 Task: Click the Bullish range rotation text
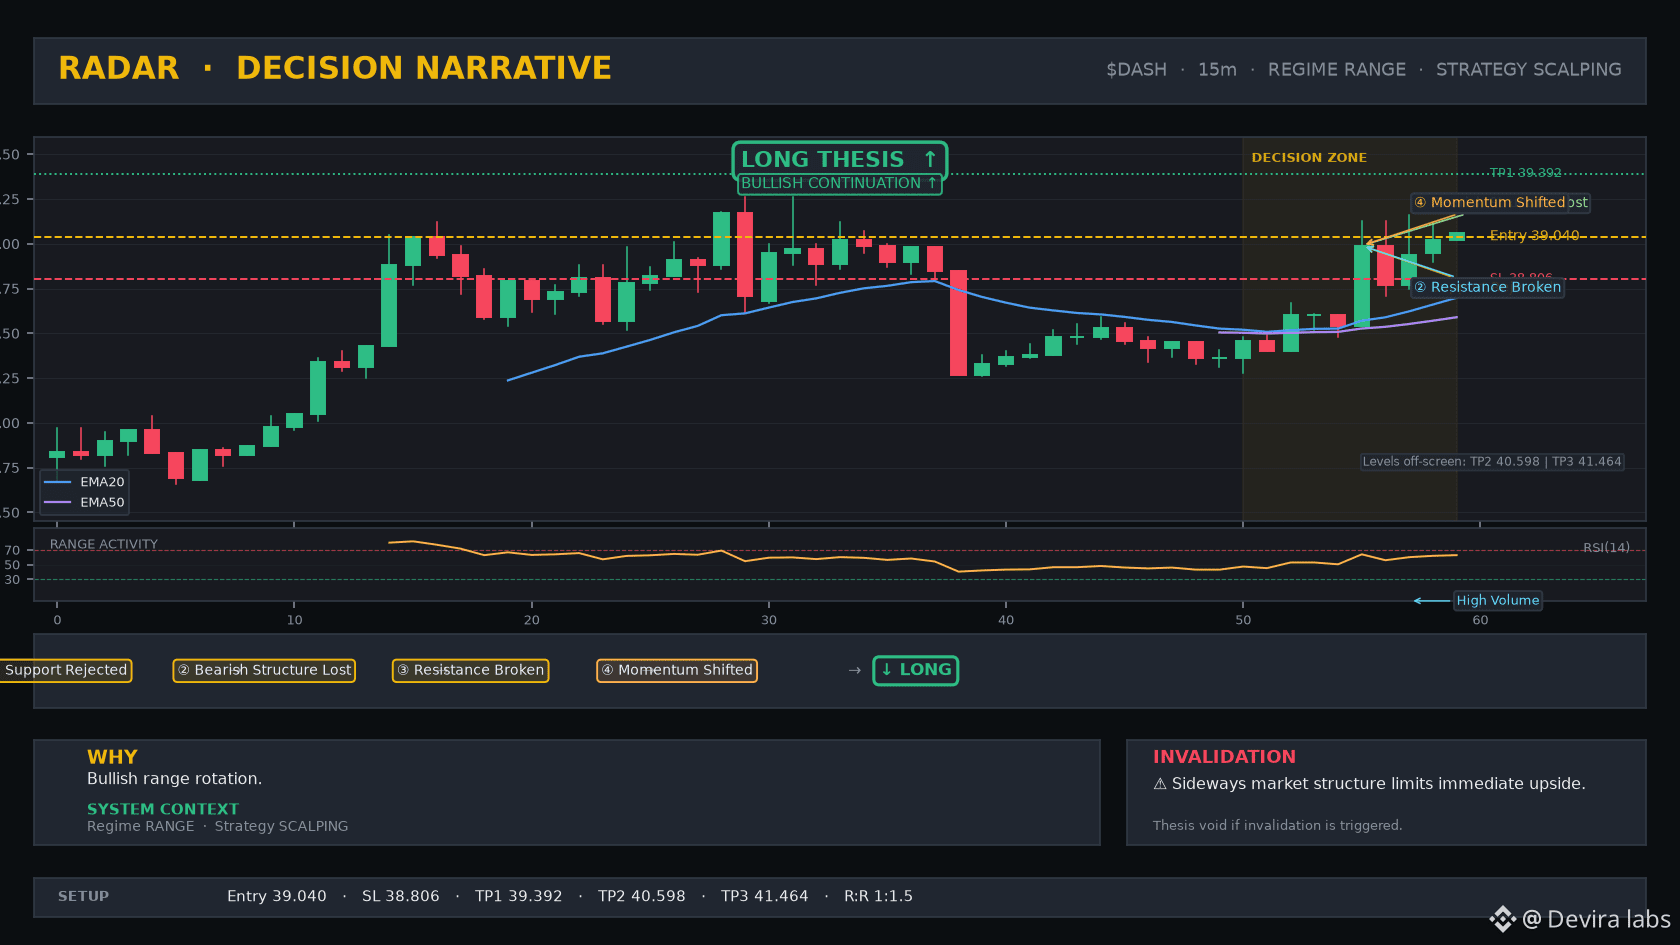click(175, 779)
